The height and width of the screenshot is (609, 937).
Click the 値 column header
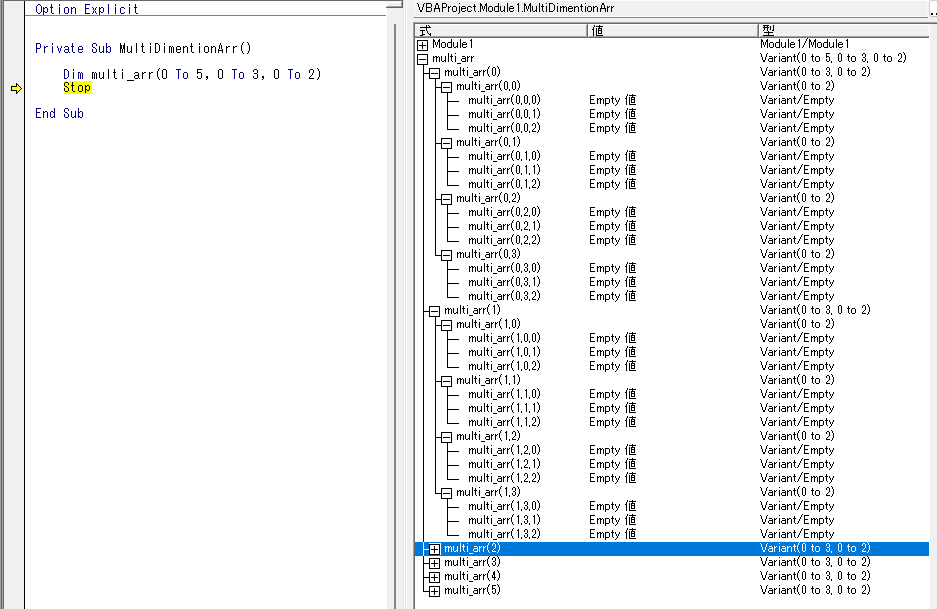click(x=672, y=30)
